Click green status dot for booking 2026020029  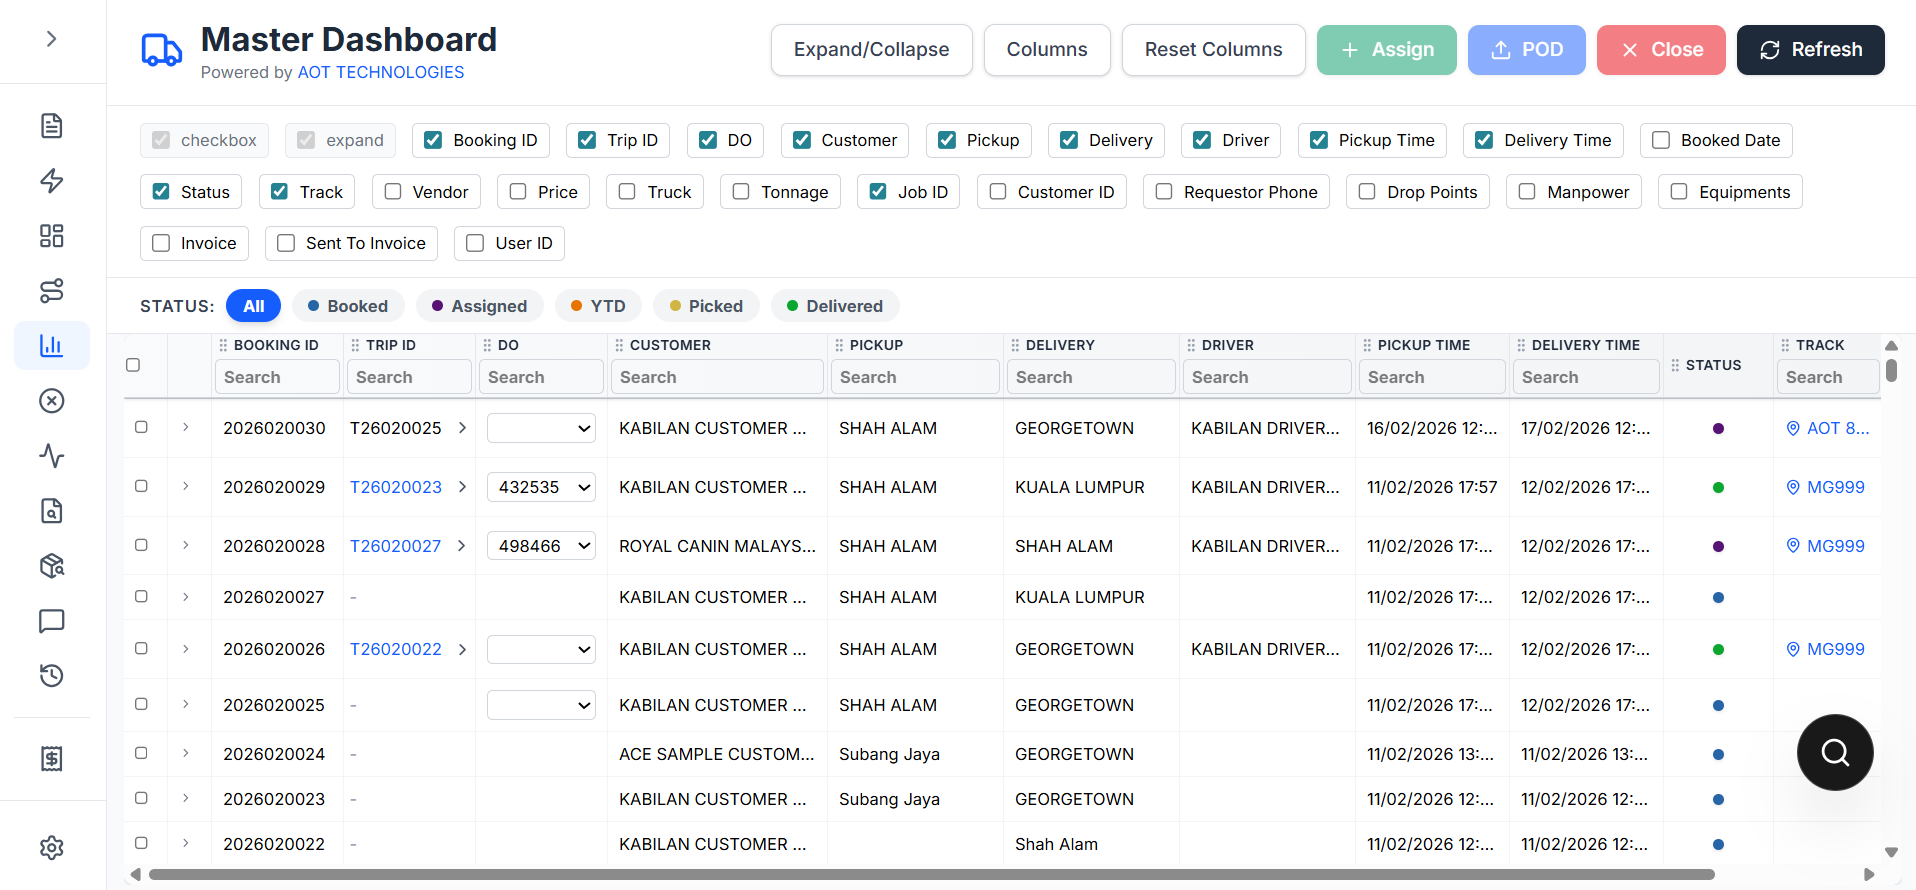[1718, 488]
